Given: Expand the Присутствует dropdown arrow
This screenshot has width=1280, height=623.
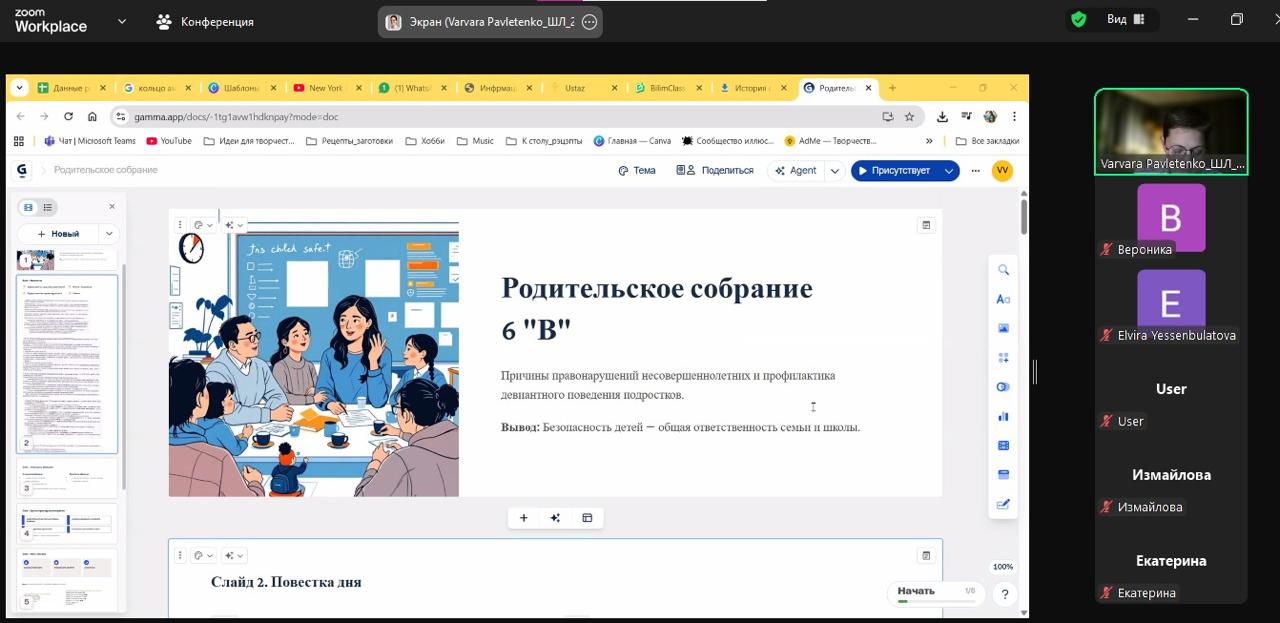Looking at the screenshot, I should point(948,171).
